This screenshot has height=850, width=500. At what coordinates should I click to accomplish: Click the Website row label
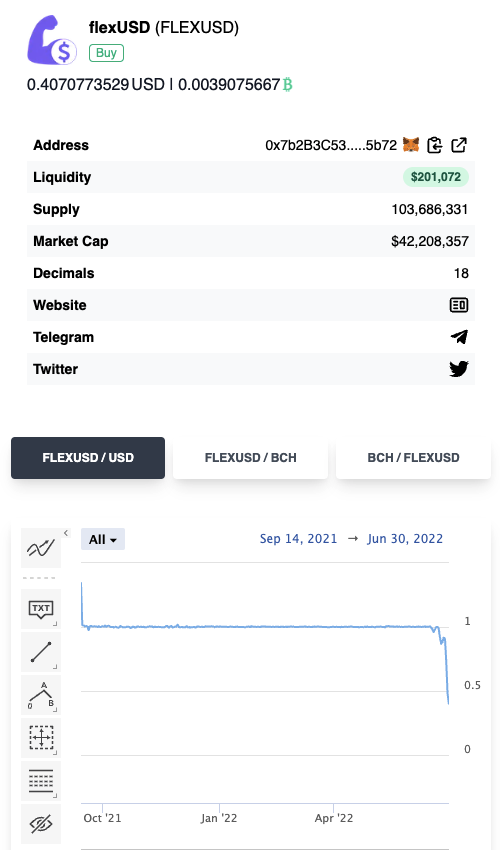point(60,305)
